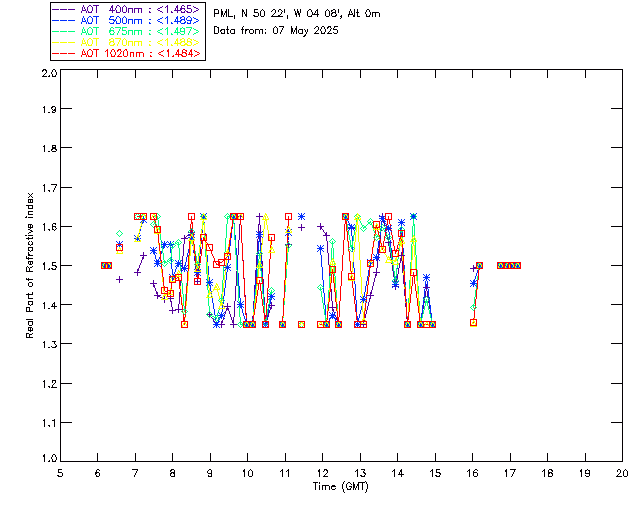Click the 13 x-axis label

pyautogui.click(x=360, y=473)
